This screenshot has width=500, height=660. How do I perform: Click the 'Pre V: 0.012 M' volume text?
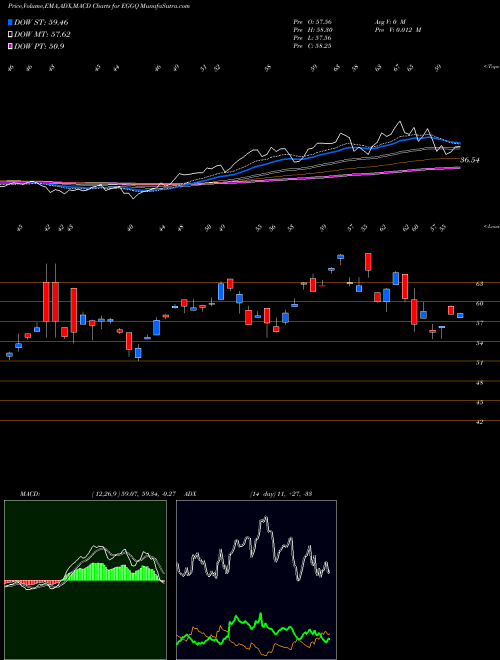pyautogui.click(x=397, y=30)
